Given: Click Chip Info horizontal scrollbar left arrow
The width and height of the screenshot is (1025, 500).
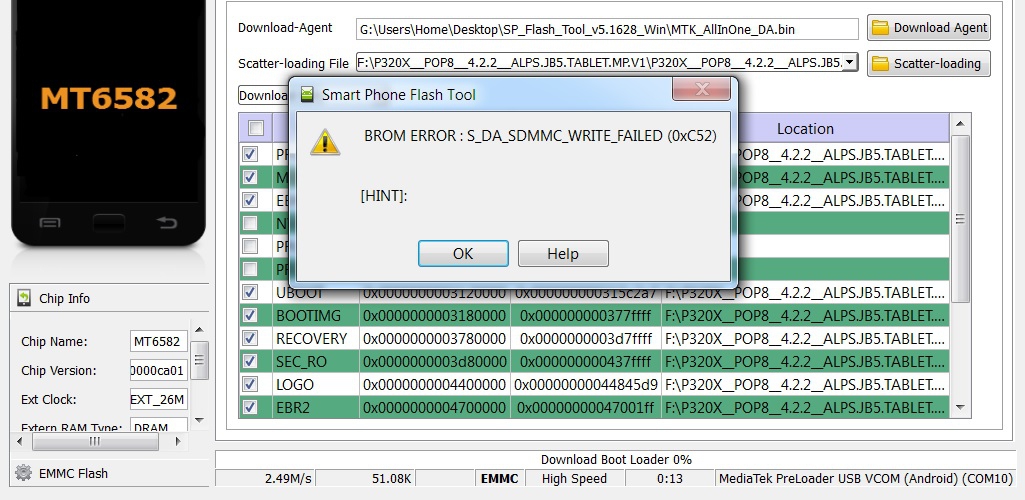Looking at the screenshot, I should tap(20, 442).
